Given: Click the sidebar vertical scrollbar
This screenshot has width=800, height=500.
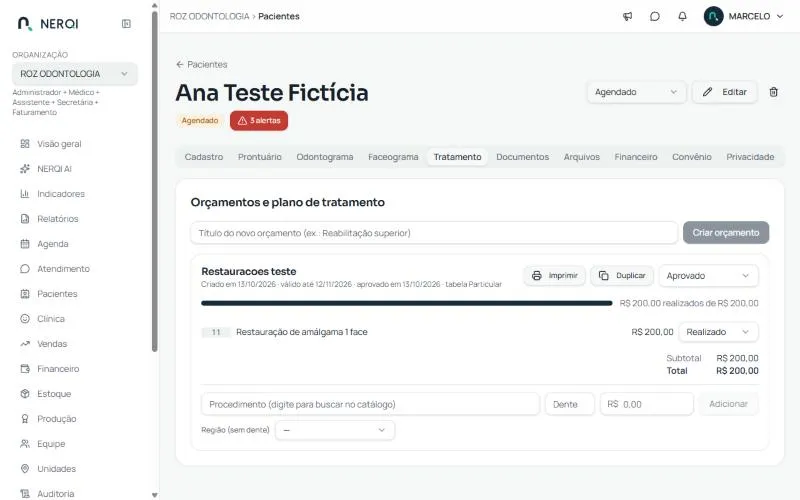Looking at the screenshot, I should click(x=155, y=181).
